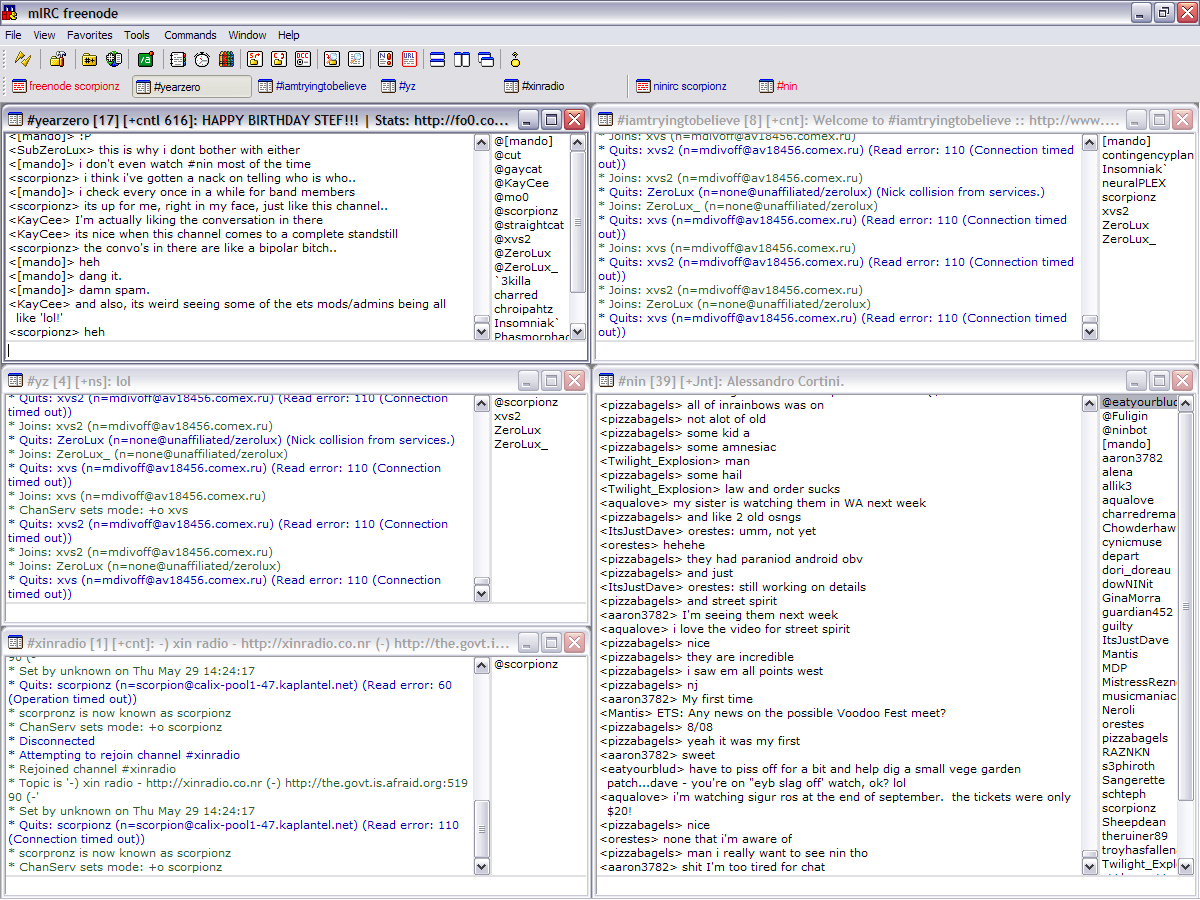Open the DCC options toolbar icon
The image size is (1200, 900).
pyautogui.click(x=303, y=59)
